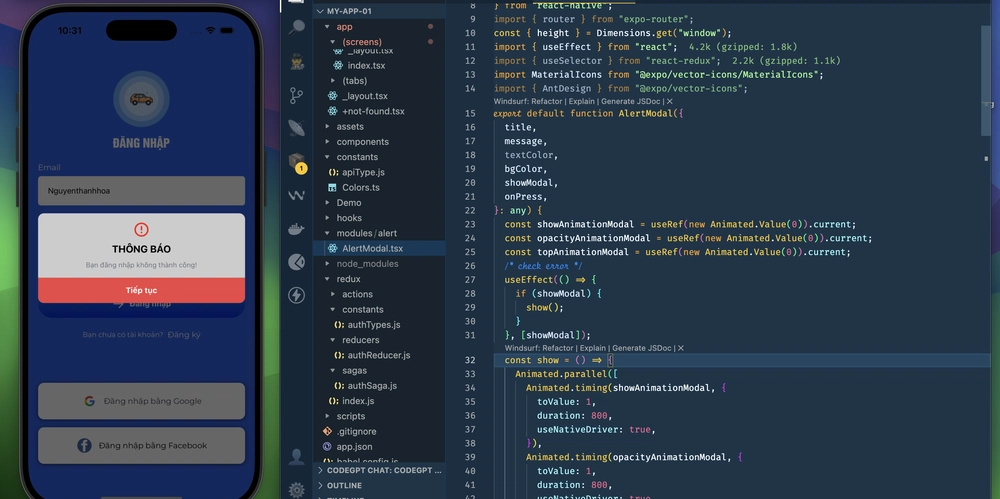The height and width of the screenshot is (499, 1000).
Task: Click the Google logo on the login button
Action: pyautogui.click(x=89, y=401)
